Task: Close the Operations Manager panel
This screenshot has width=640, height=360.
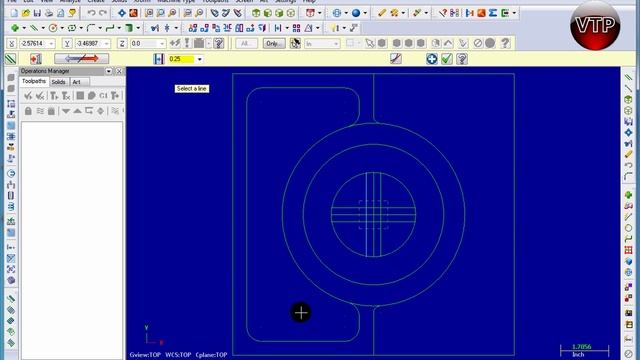Action: (119, 71)
